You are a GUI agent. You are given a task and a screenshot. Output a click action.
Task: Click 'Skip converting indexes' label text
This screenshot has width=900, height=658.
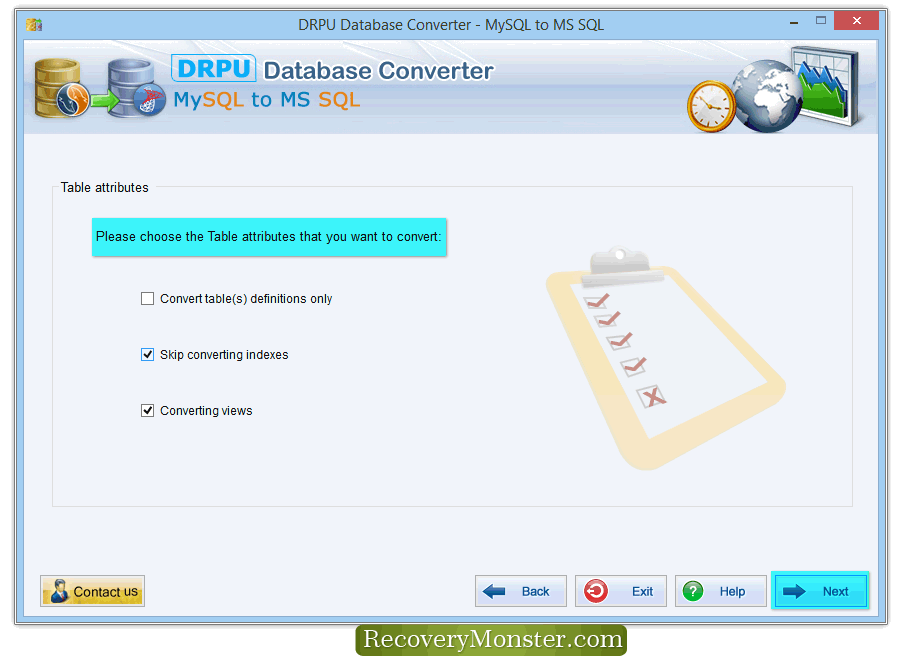[x=224, y=355]
